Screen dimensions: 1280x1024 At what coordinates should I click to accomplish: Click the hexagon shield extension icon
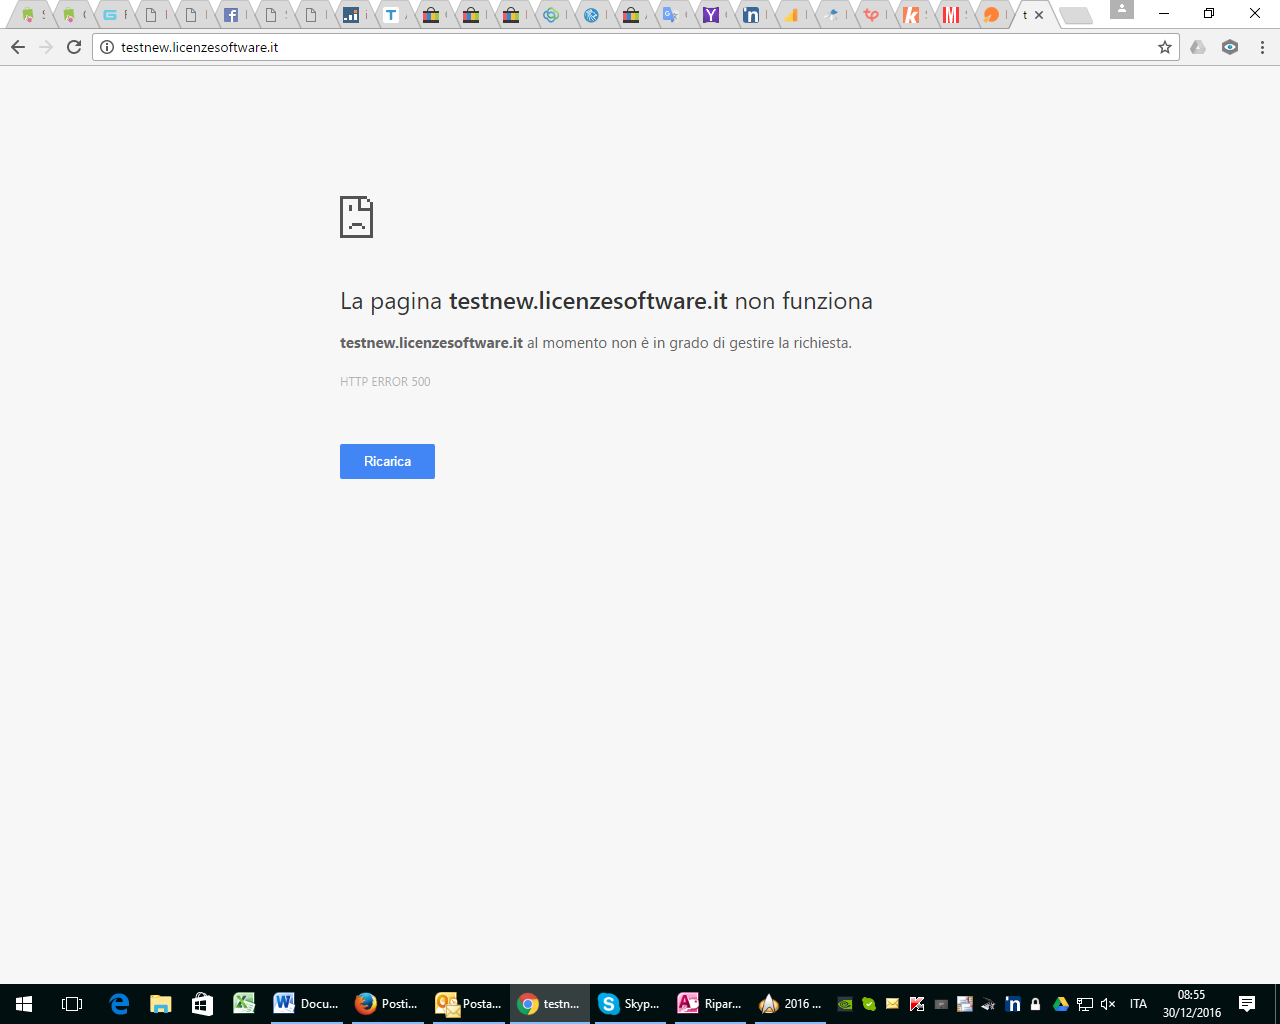[1230, 47]
